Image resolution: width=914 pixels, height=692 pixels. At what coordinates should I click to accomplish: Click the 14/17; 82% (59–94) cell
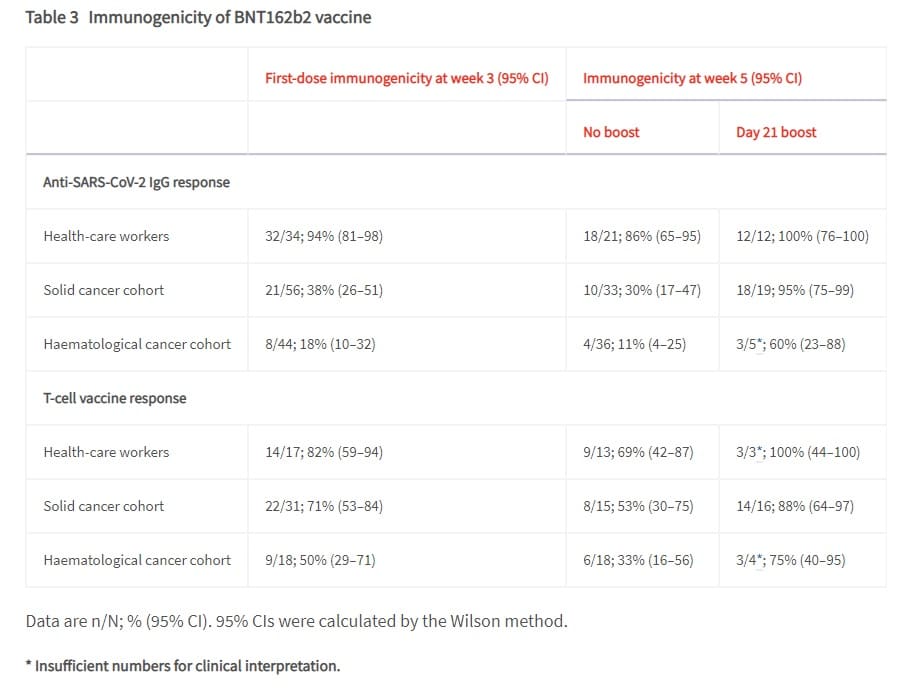click(x=324, y=452)
